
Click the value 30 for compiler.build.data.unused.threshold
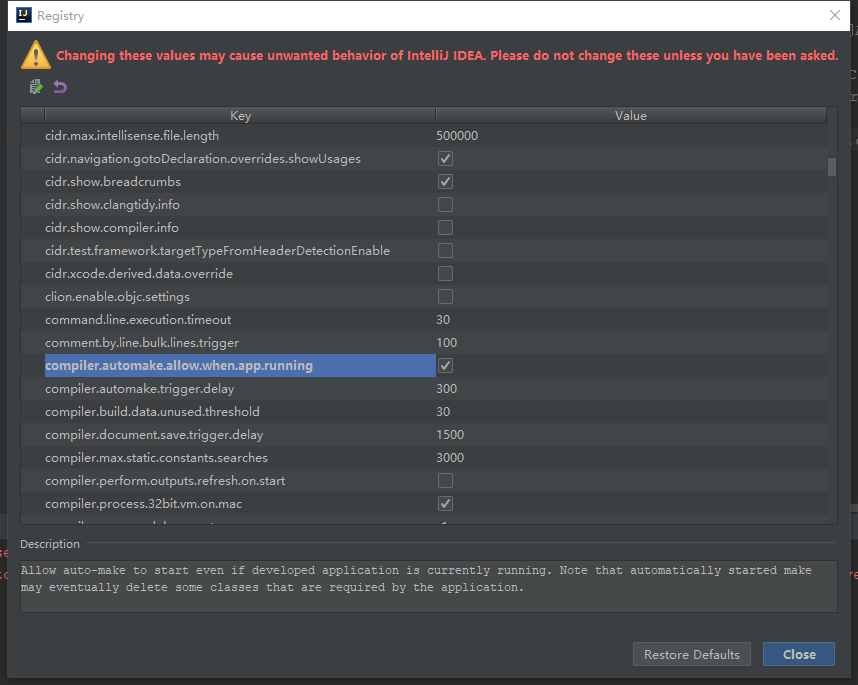pos(443,411)
